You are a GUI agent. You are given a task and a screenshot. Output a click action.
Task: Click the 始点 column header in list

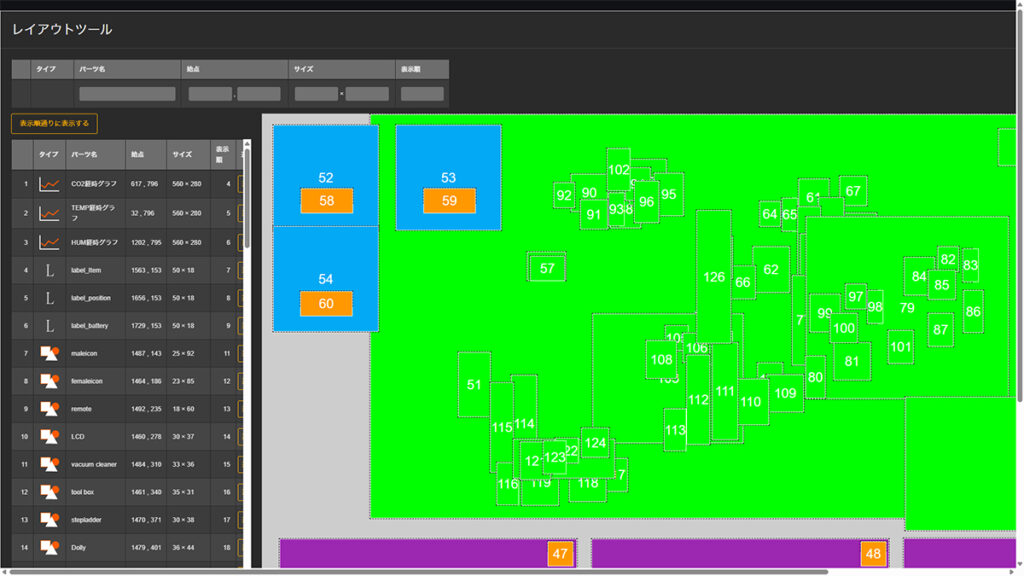point(146,155)
